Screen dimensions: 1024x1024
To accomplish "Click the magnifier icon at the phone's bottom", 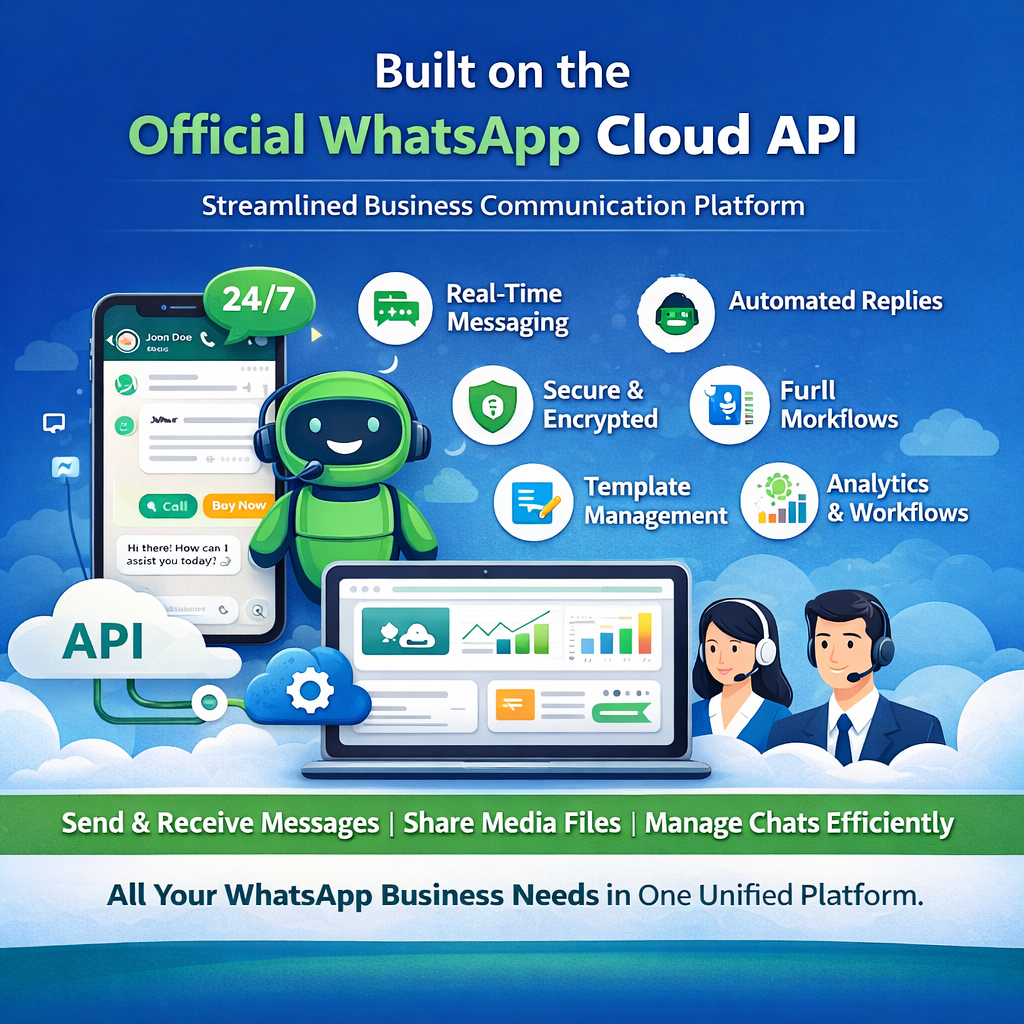I will coord(257,609).
